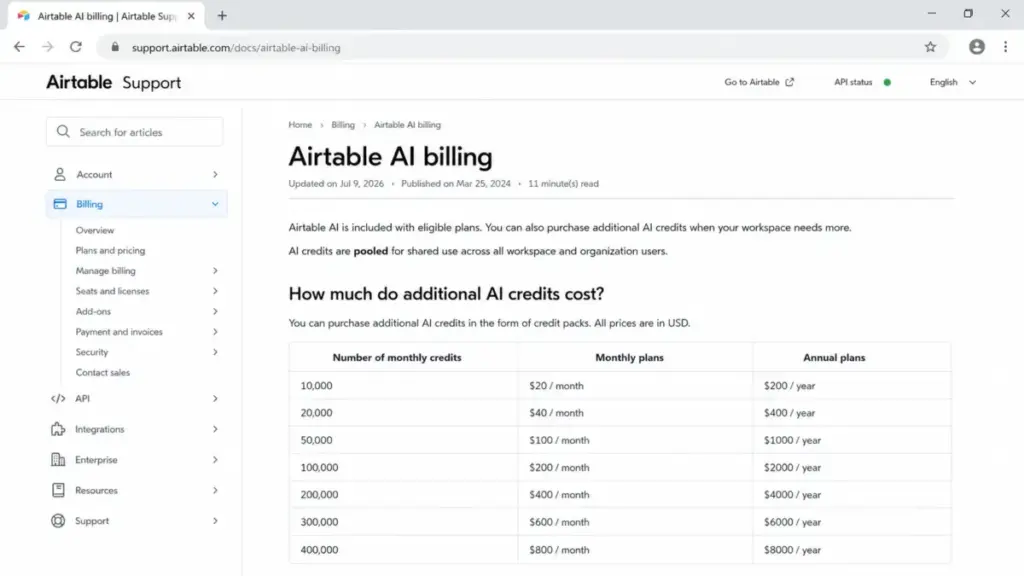Bookmark page with star icon
This screenshot has height=576, width=1024.
930,47
